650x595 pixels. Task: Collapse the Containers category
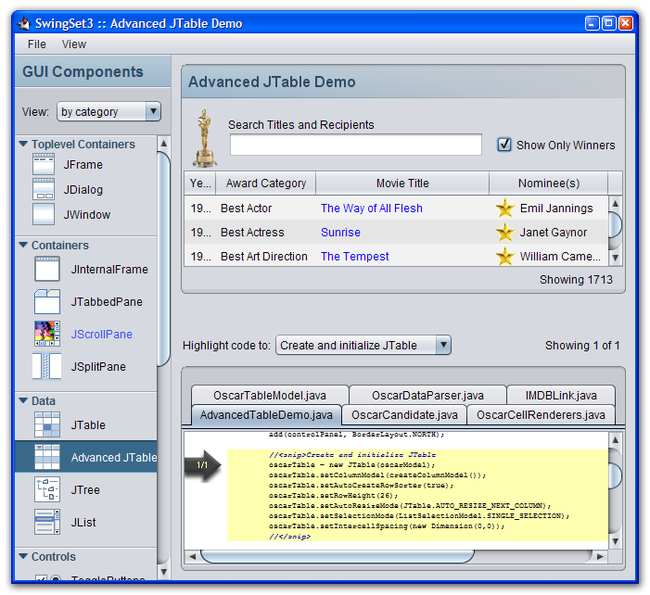(24, 245)
